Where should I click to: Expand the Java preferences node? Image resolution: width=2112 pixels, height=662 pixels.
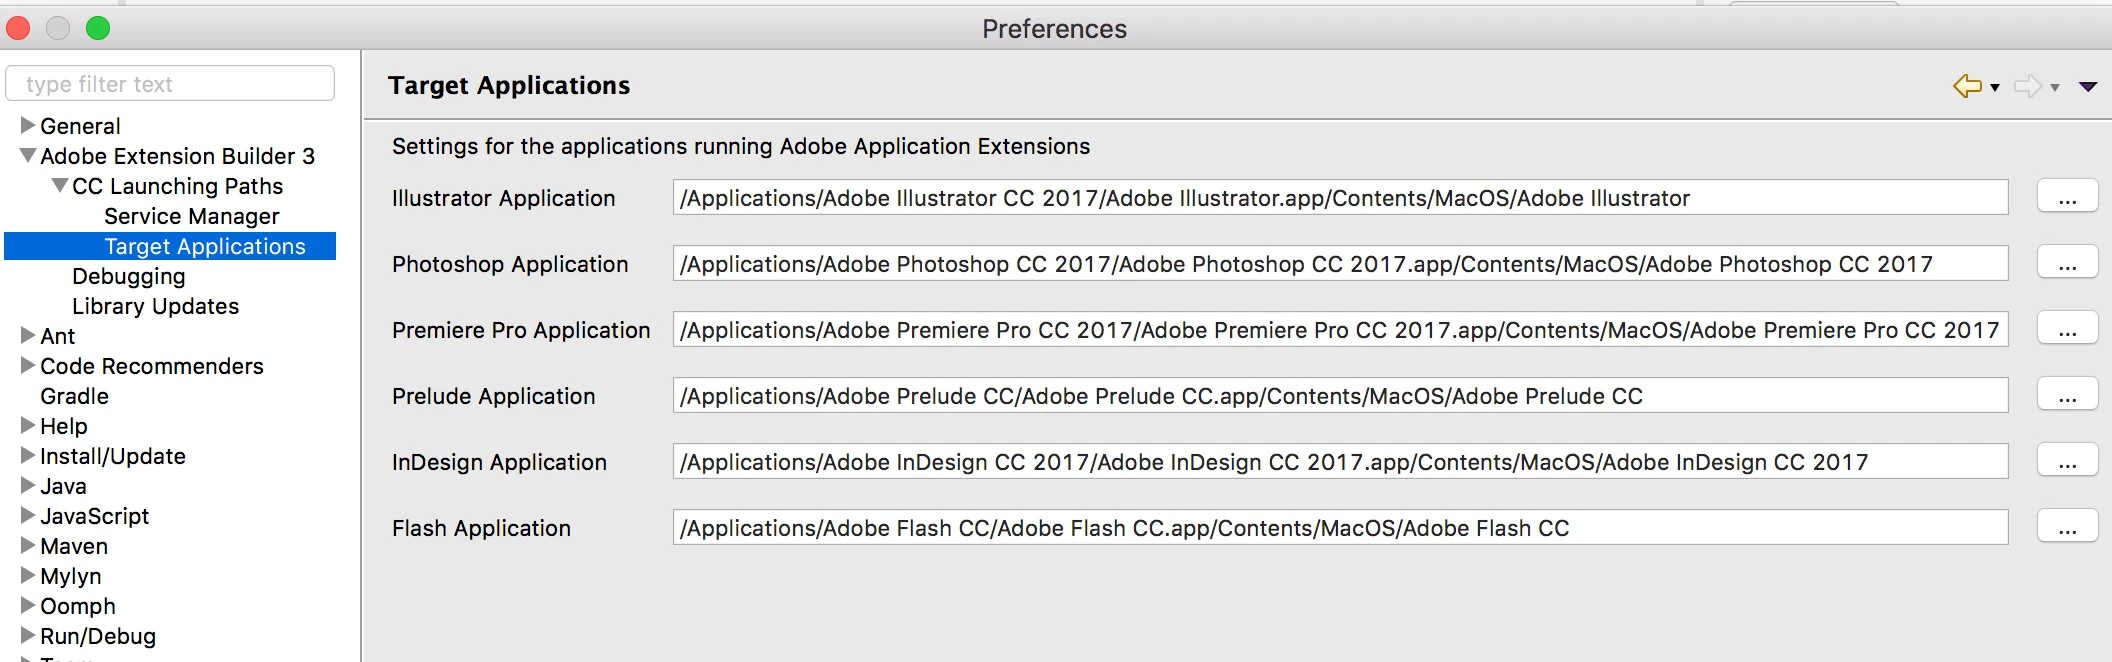point(28,485)
